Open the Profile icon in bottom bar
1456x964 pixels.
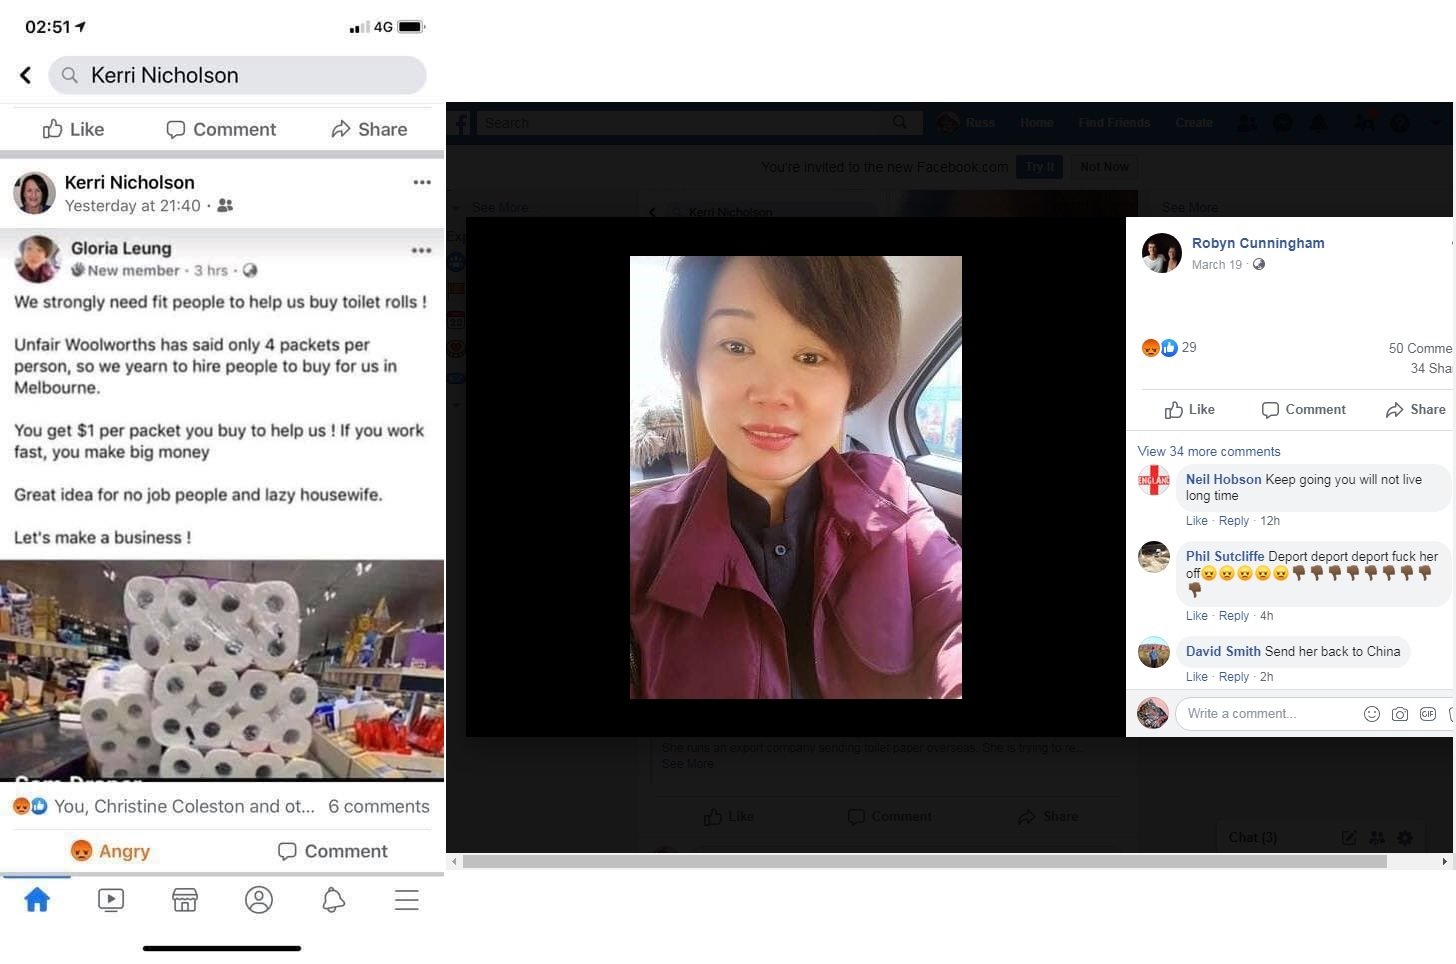[x=259, y=900]
